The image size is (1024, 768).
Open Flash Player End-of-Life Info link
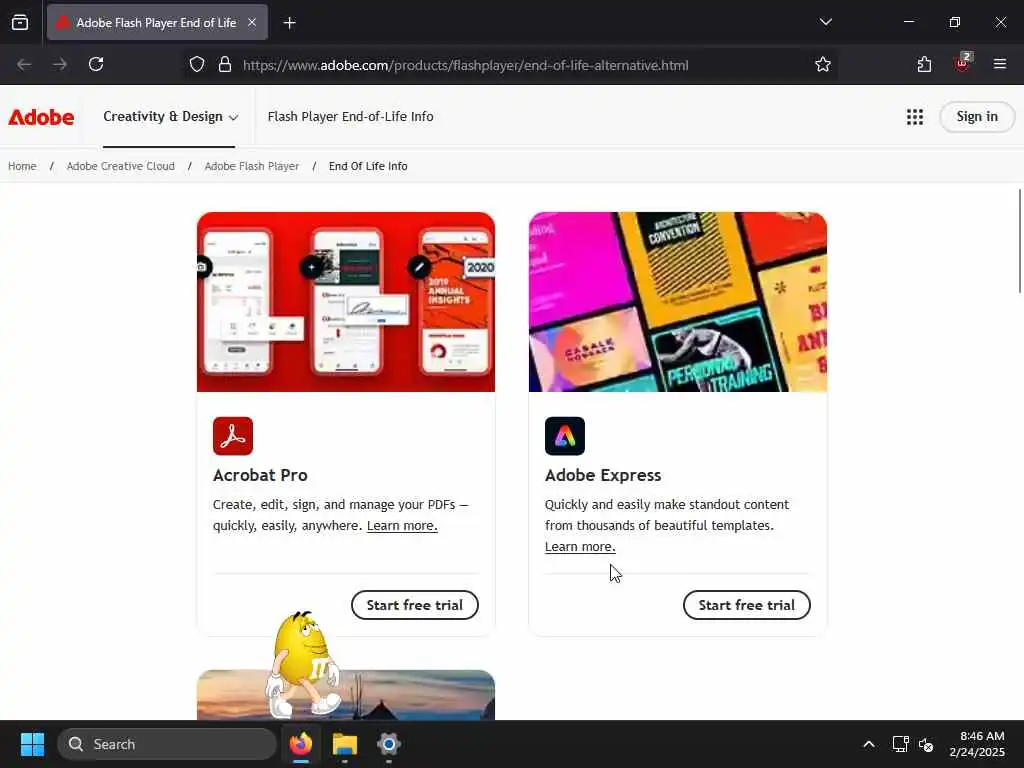pyautogui.click(x=350, y=117)
